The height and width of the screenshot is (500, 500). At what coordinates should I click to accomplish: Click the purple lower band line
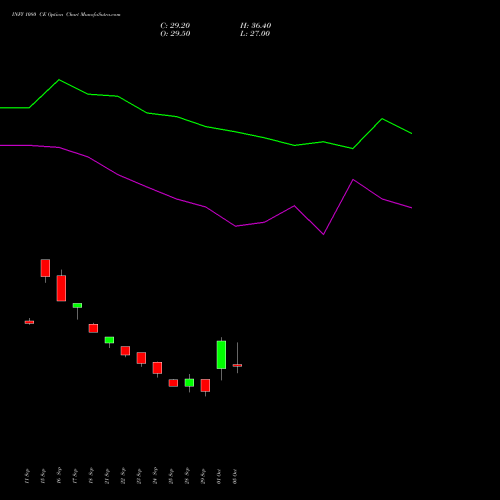[206, 207]
